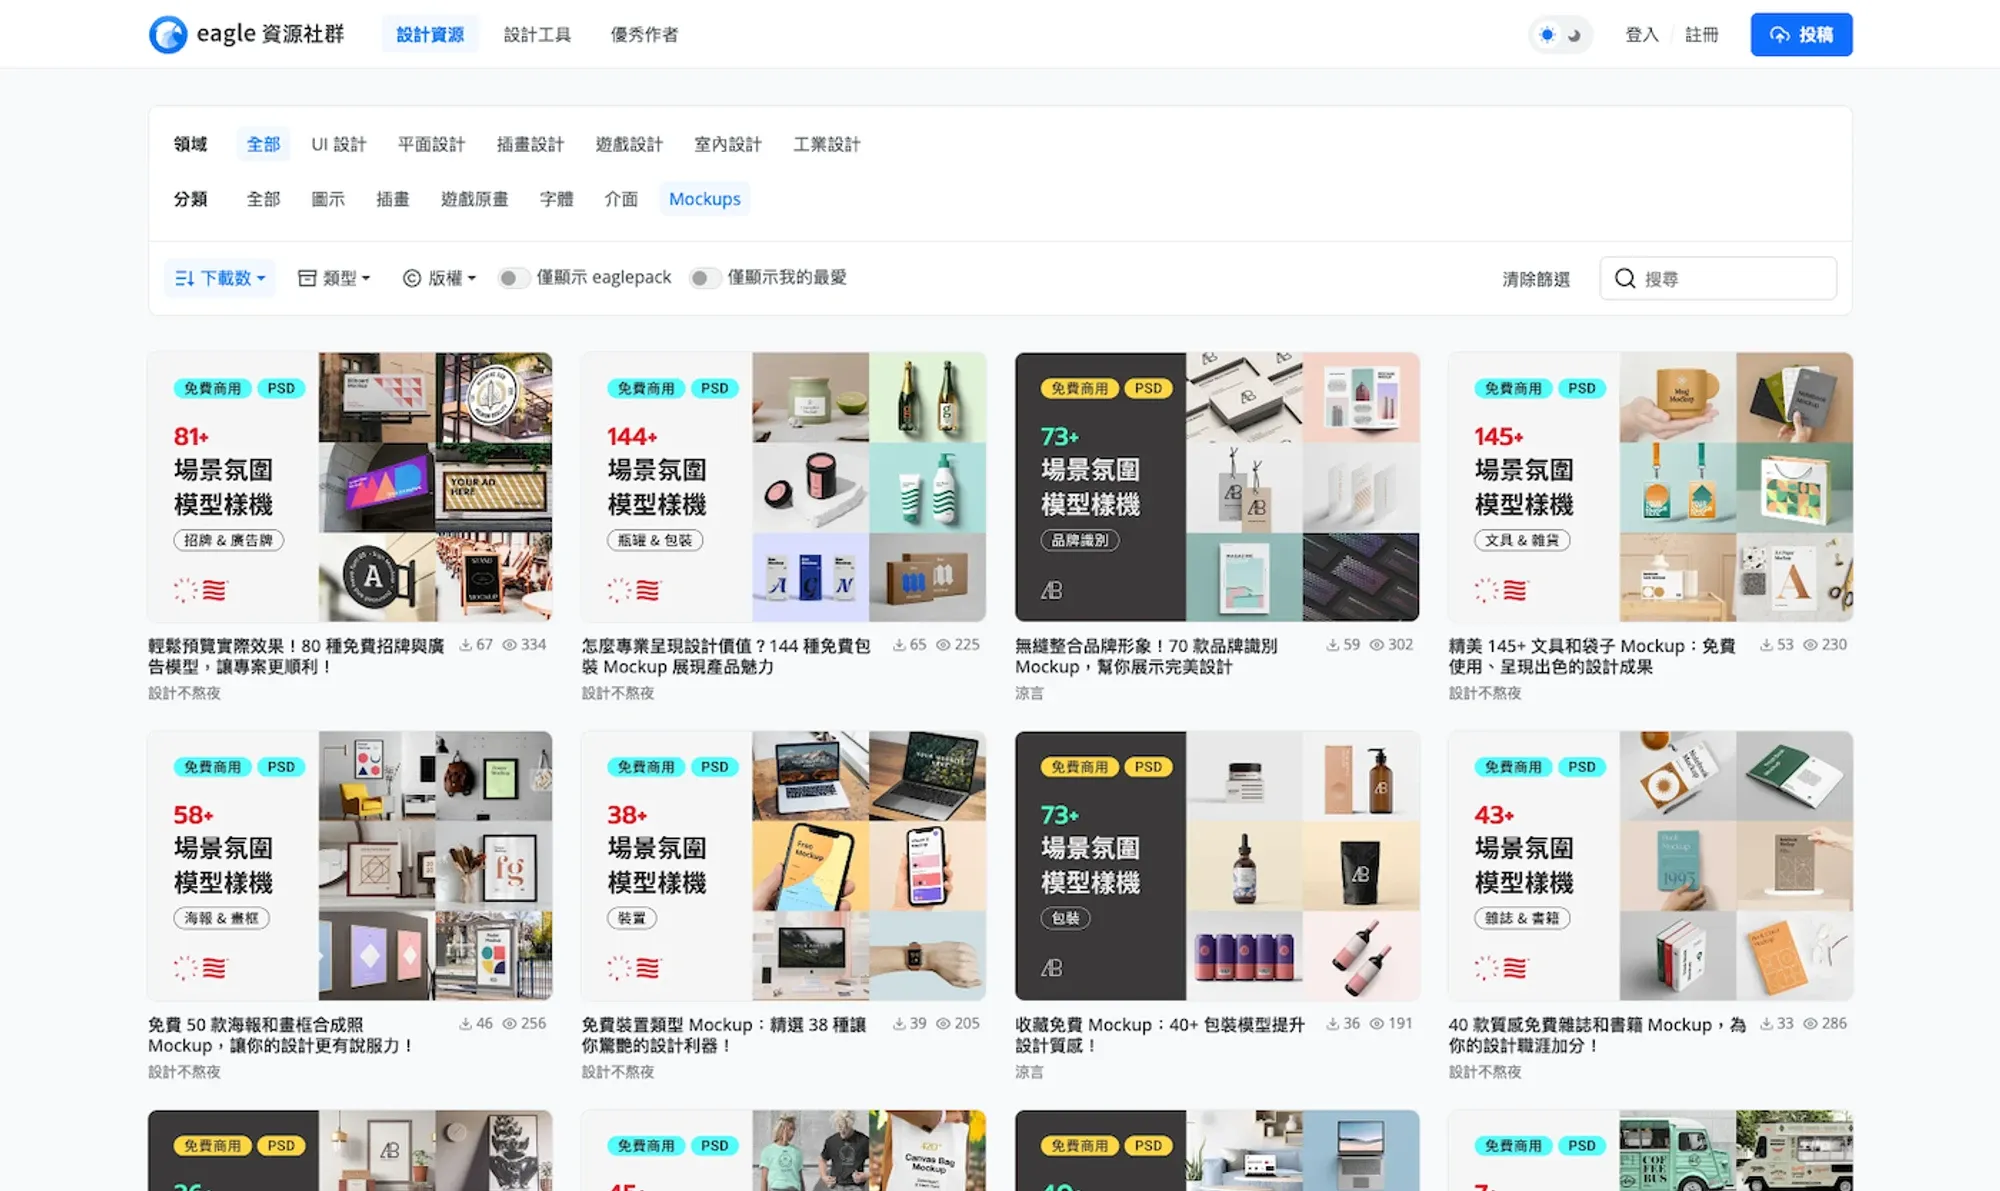The height and width of the screenshot is (1191, 2000).
Task: Open the 類型 filter dropdown
Action: (x=335, y=278)
